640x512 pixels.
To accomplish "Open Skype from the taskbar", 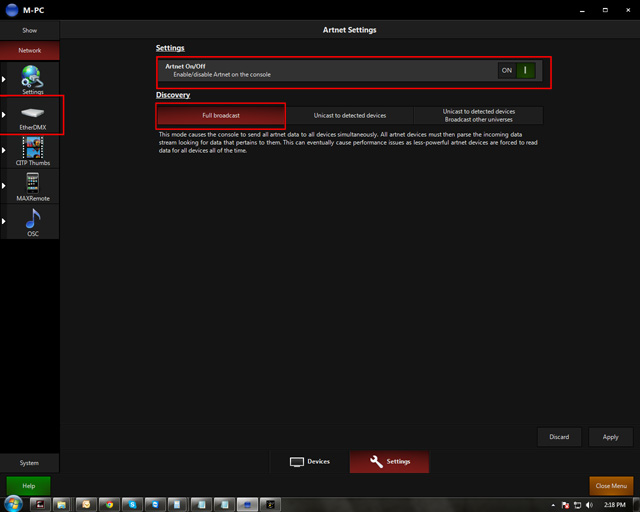I will tap(133, 504).
